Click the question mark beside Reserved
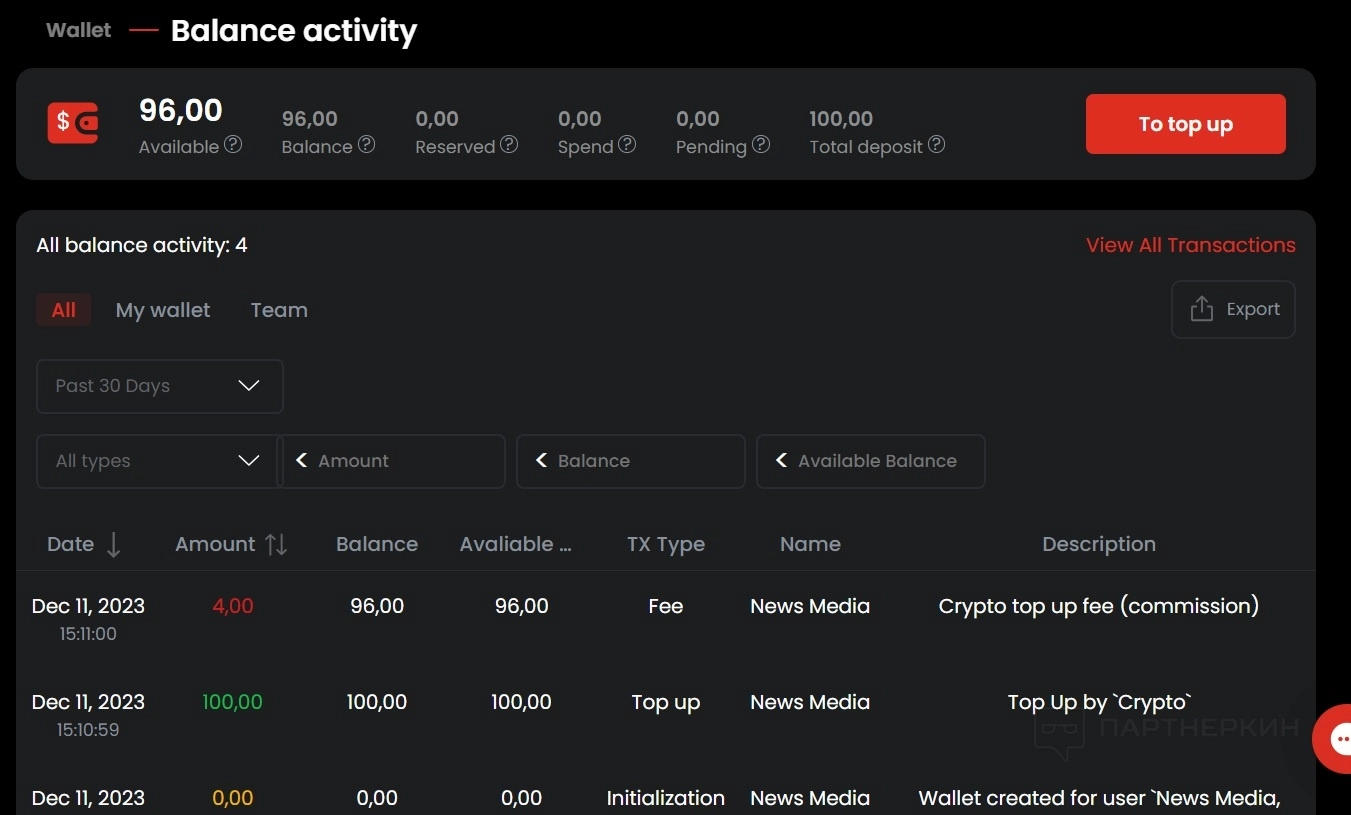1351x815 pixels. click(x=509, y=145)
